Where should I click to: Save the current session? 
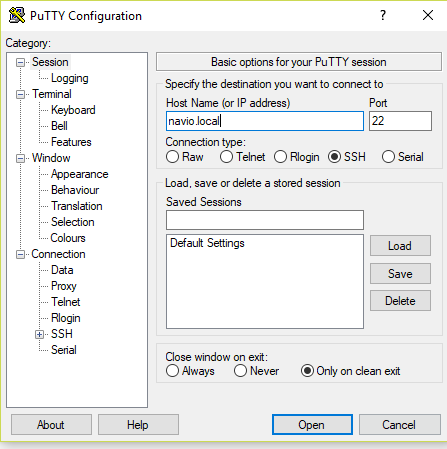400,274
